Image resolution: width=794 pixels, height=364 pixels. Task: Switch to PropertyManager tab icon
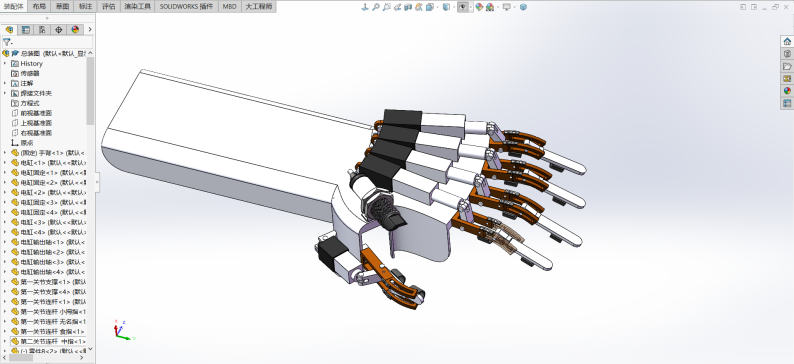[x=26, y=29]
